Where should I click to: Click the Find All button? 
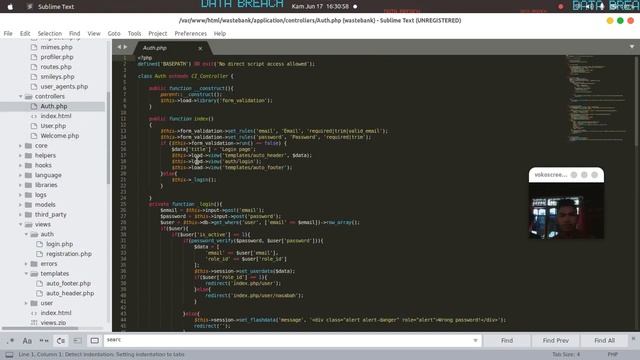click(604, 340)
